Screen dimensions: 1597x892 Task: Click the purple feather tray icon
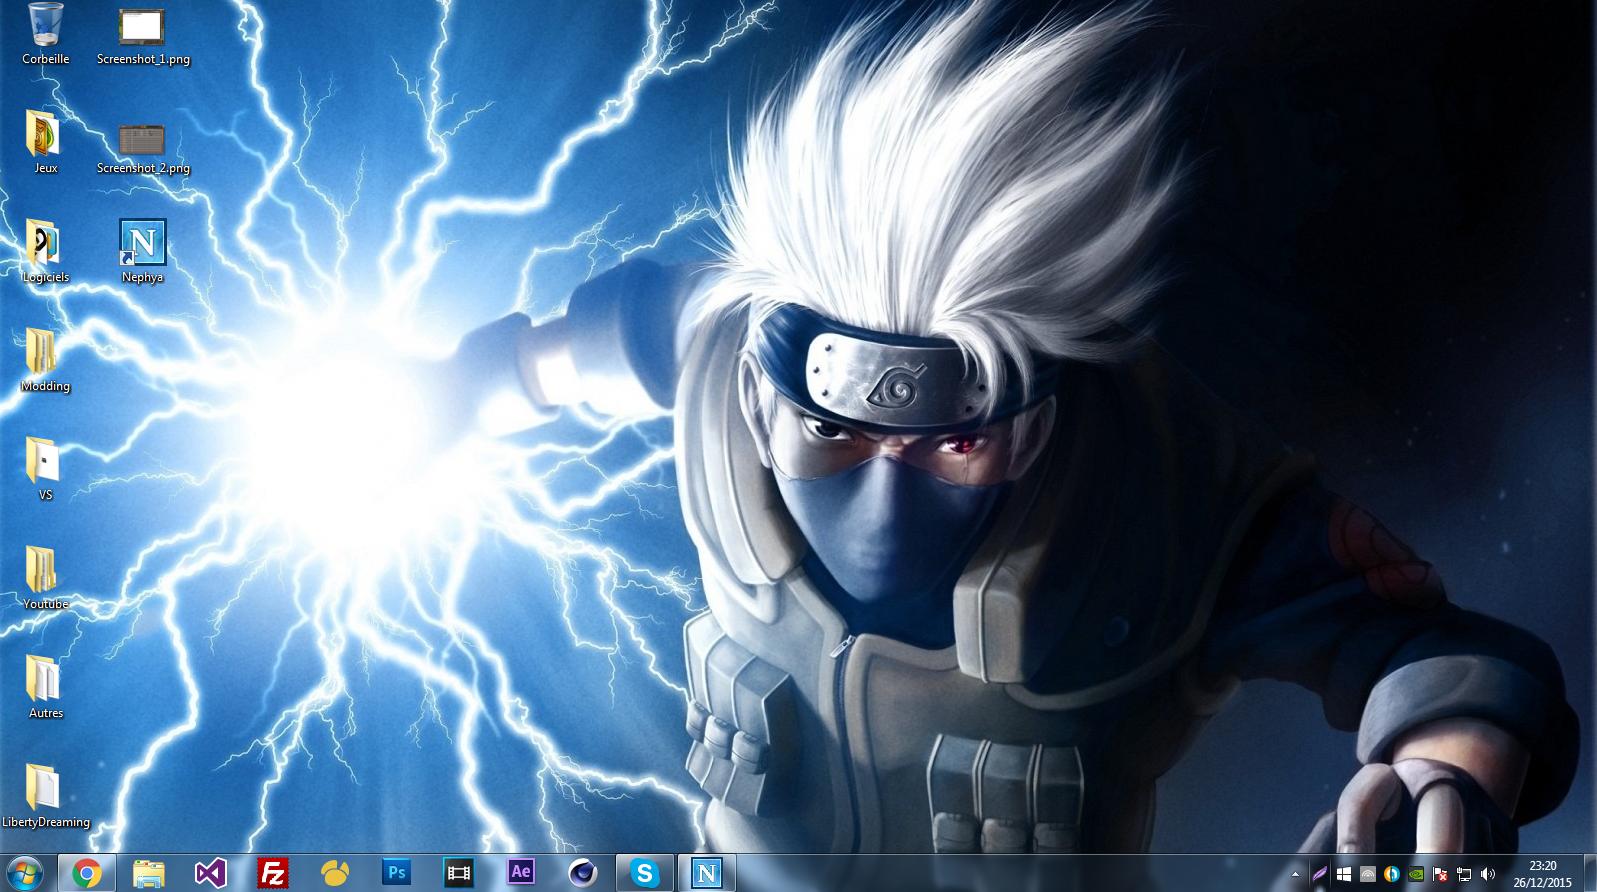click(x=1320, y=874)
